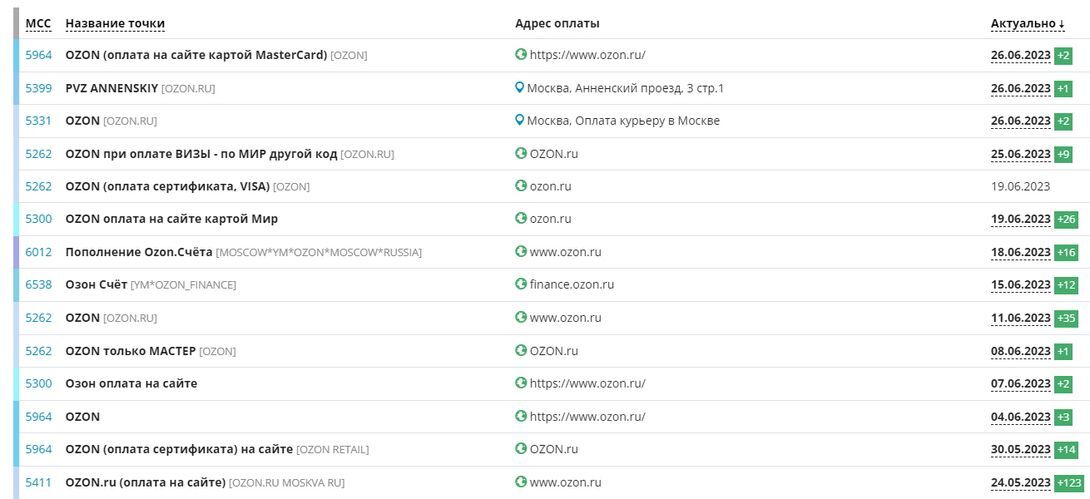
Task: Click the map pin icon for Анненский проезд
Action: tap(519, 88)
